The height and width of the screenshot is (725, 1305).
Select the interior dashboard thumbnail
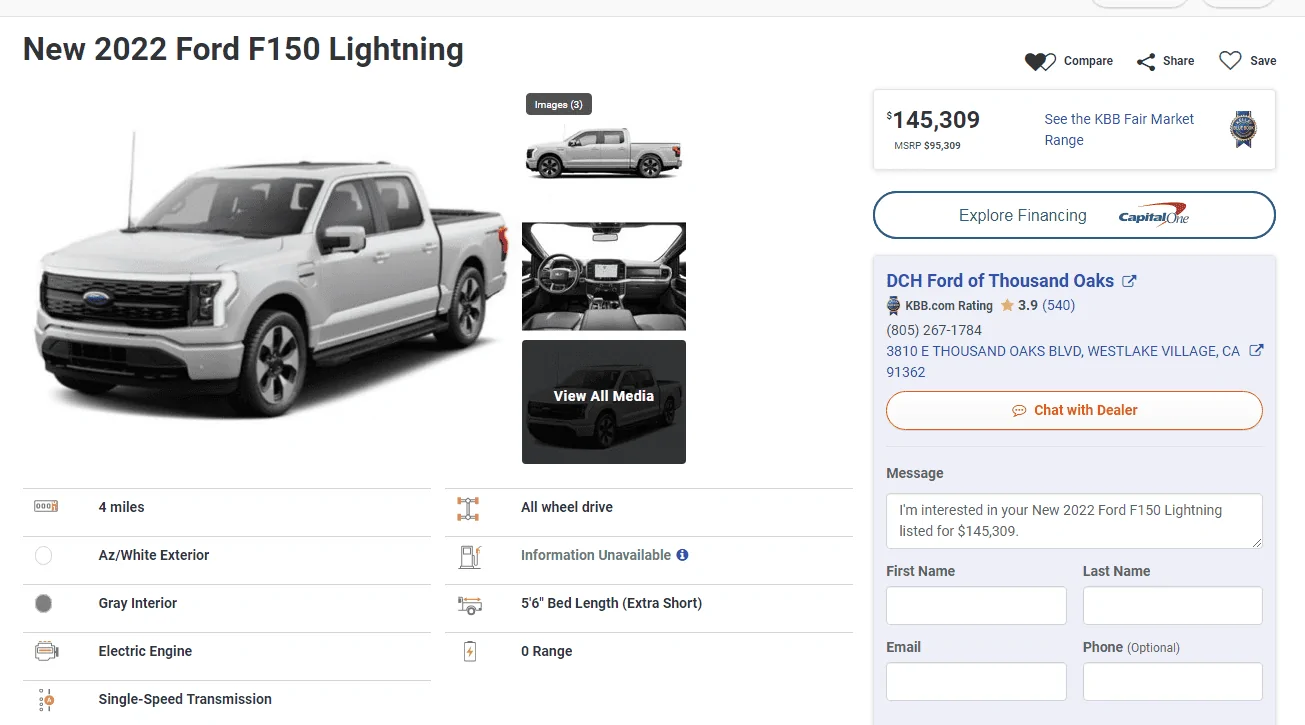click(604, 276)
